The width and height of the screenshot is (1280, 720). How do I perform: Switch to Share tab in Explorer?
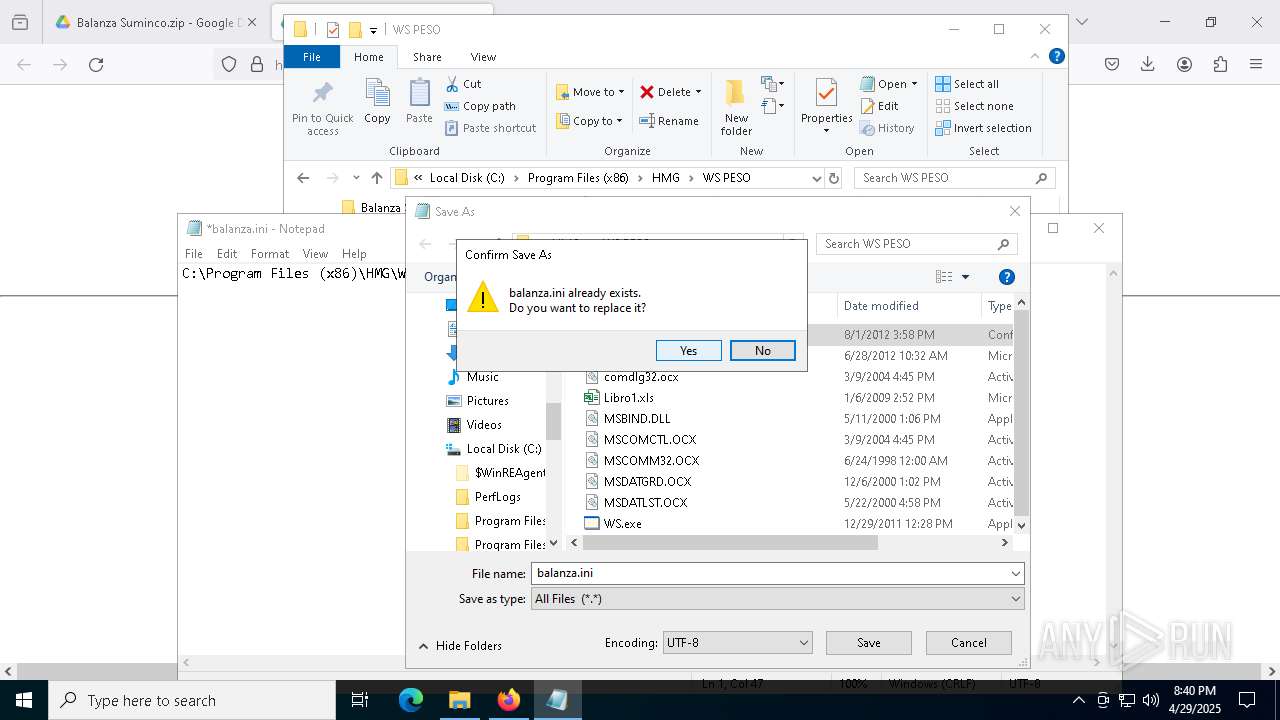point(427,57)
